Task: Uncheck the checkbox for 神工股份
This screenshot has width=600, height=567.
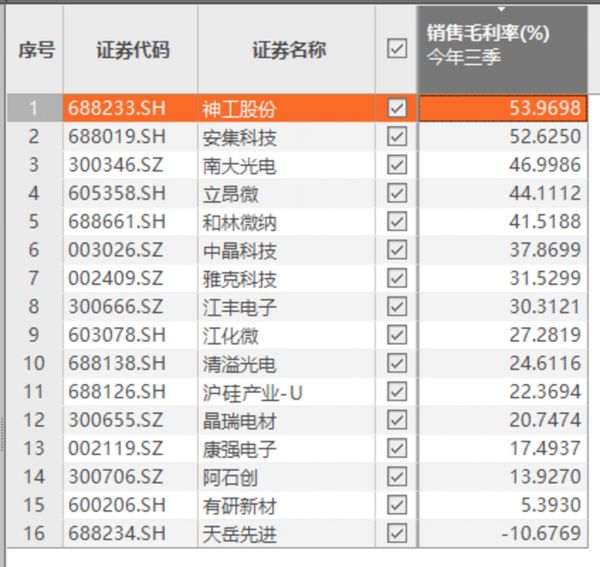Action: (x=396, y=108)
